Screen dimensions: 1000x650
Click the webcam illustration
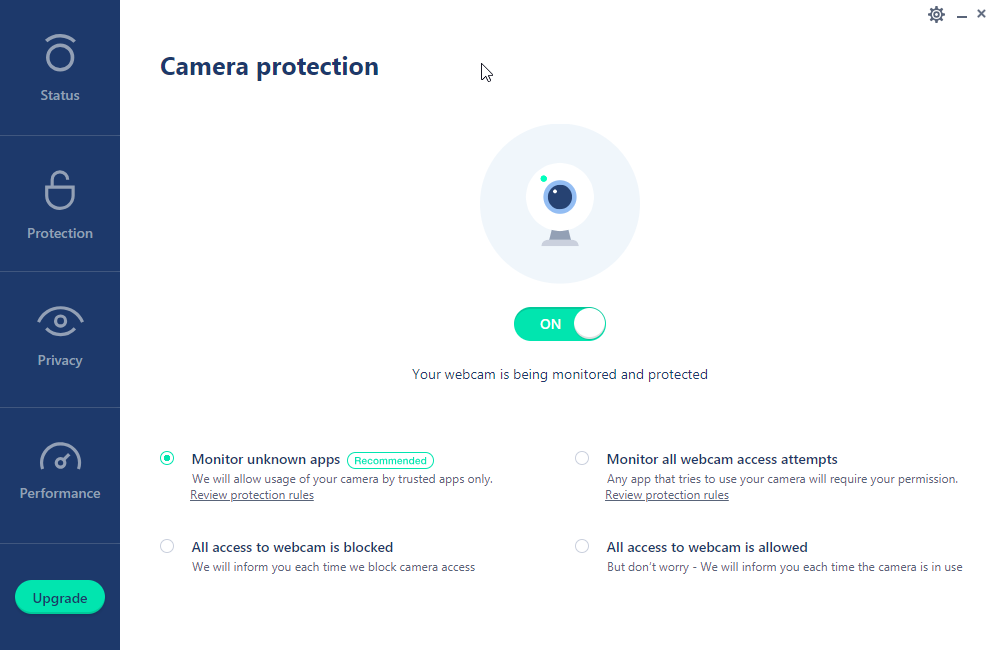pos(560,203)
